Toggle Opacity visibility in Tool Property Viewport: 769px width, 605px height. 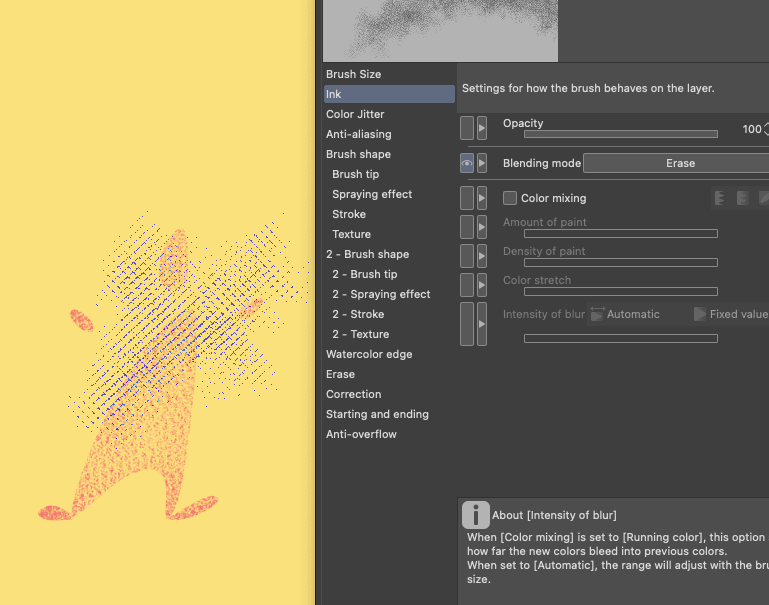(x=467, y=128)
